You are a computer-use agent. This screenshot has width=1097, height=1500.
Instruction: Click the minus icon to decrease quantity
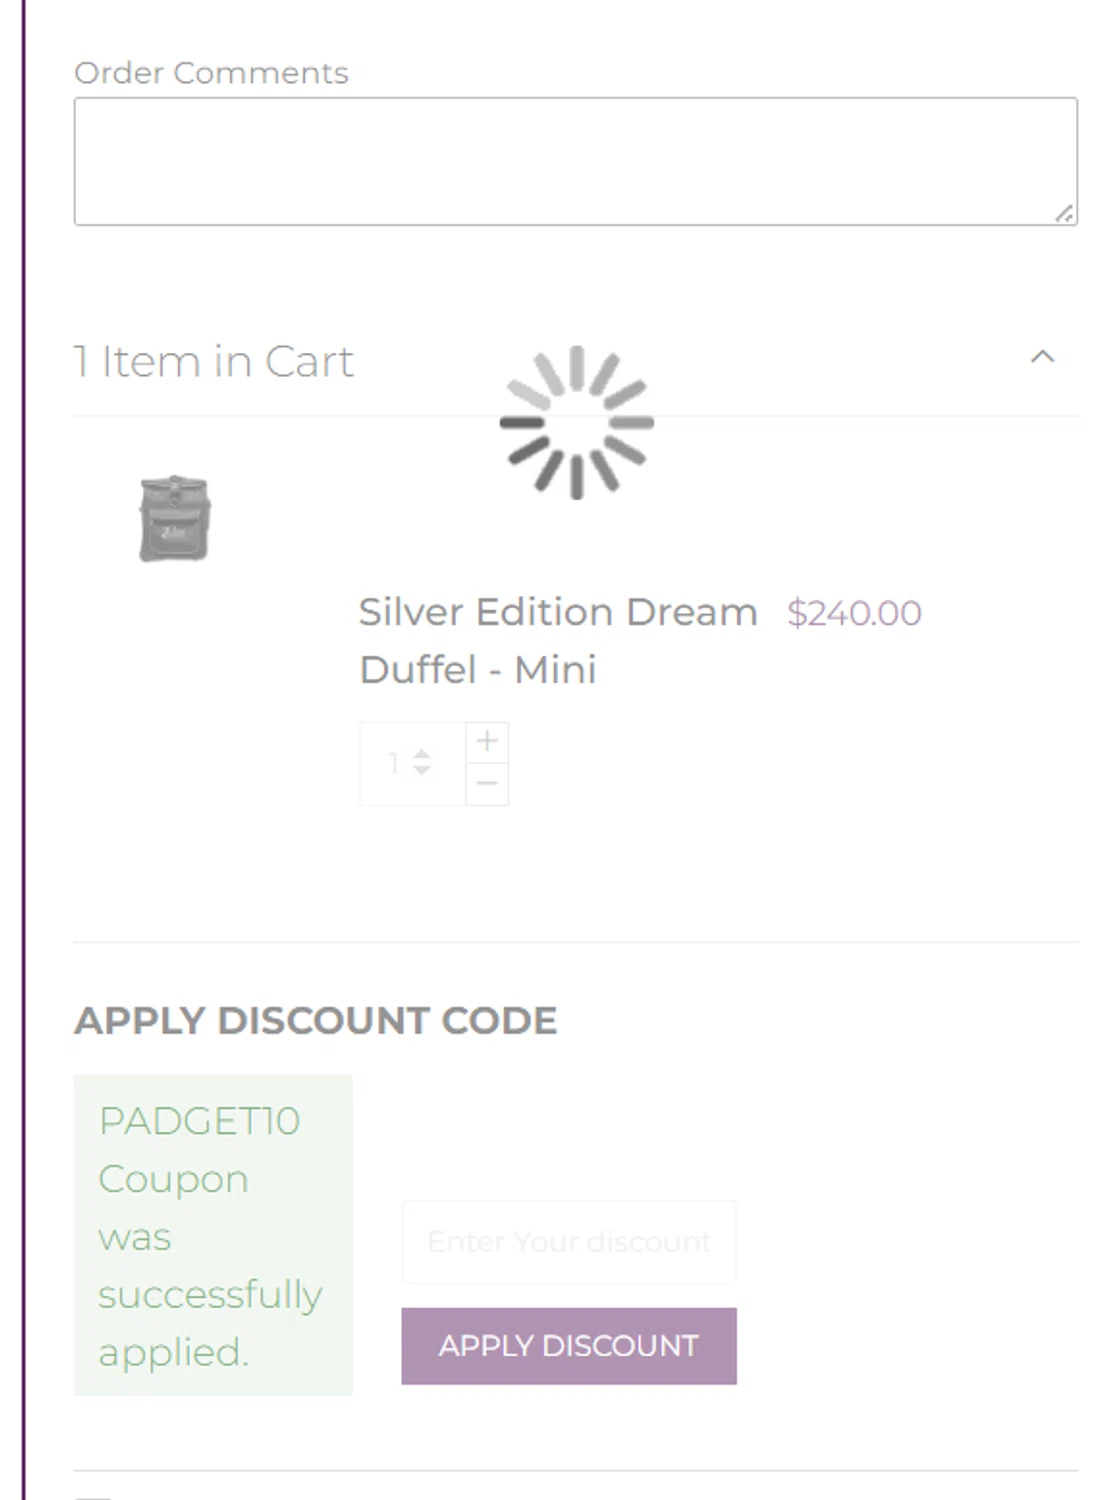tap(487, 783)
